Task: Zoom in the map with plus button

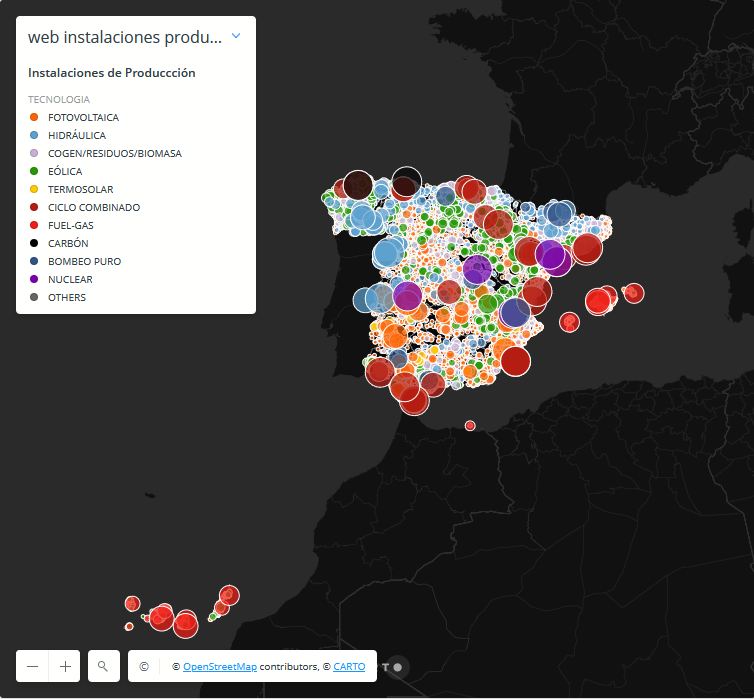Action: [65, 666]
